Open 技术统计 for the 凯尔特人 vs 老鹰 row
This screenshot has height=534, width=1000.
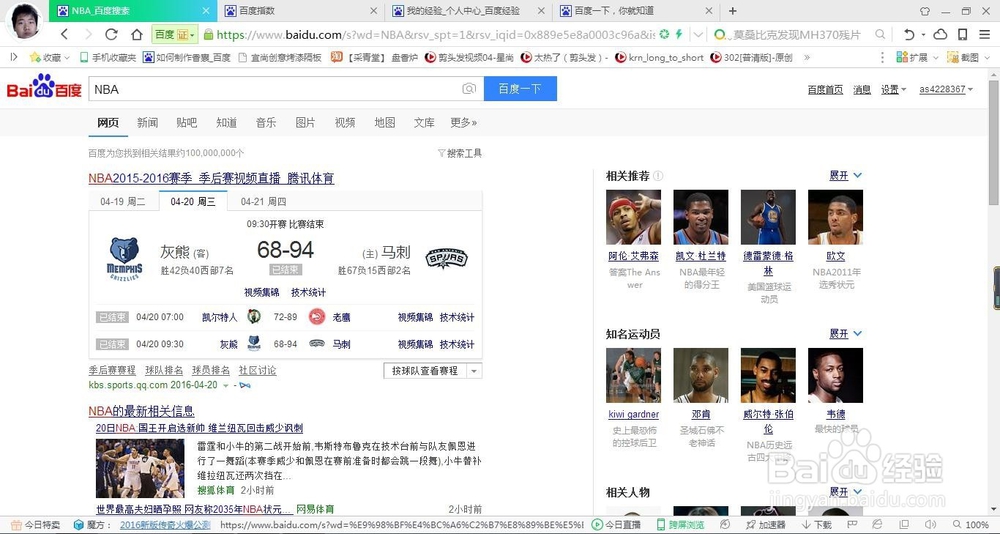click(x=457, y=317)
